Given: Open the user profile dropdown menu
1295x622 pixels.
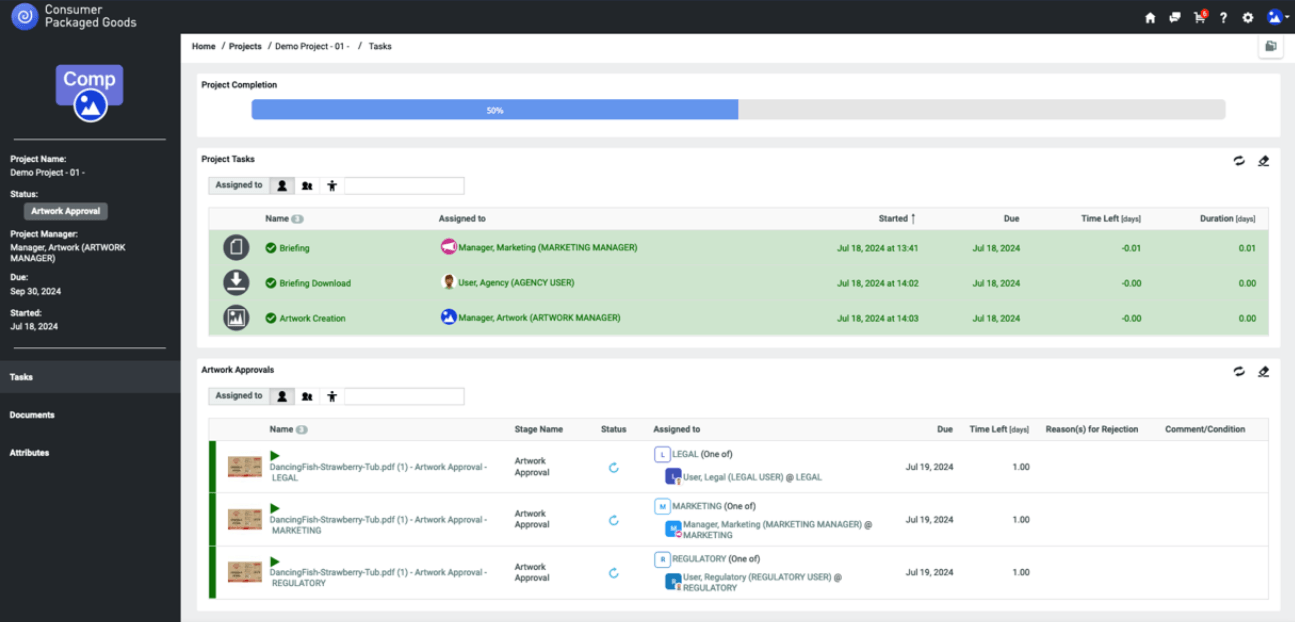Looking at the screenshot, I should (1276, 18).
